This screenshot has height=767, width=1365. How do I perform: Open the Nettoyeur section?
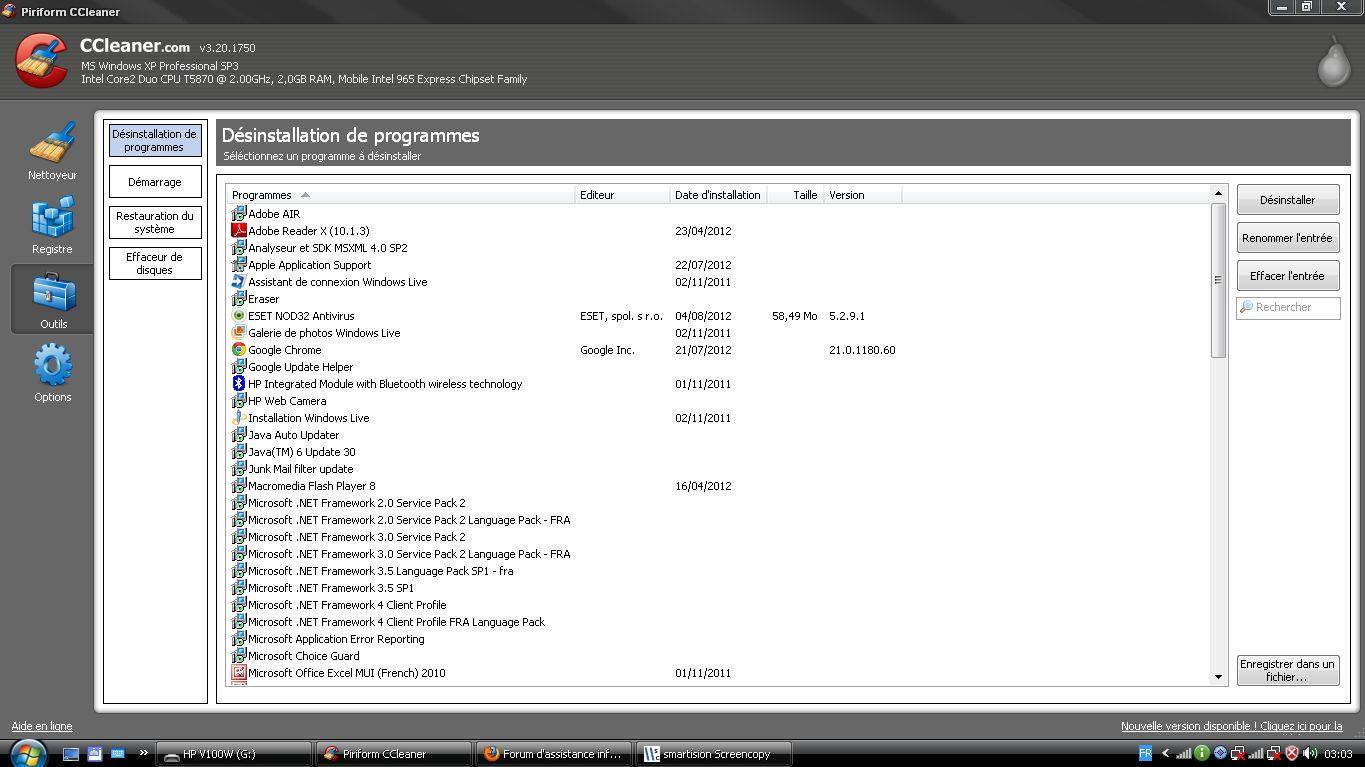click(52, 151)
